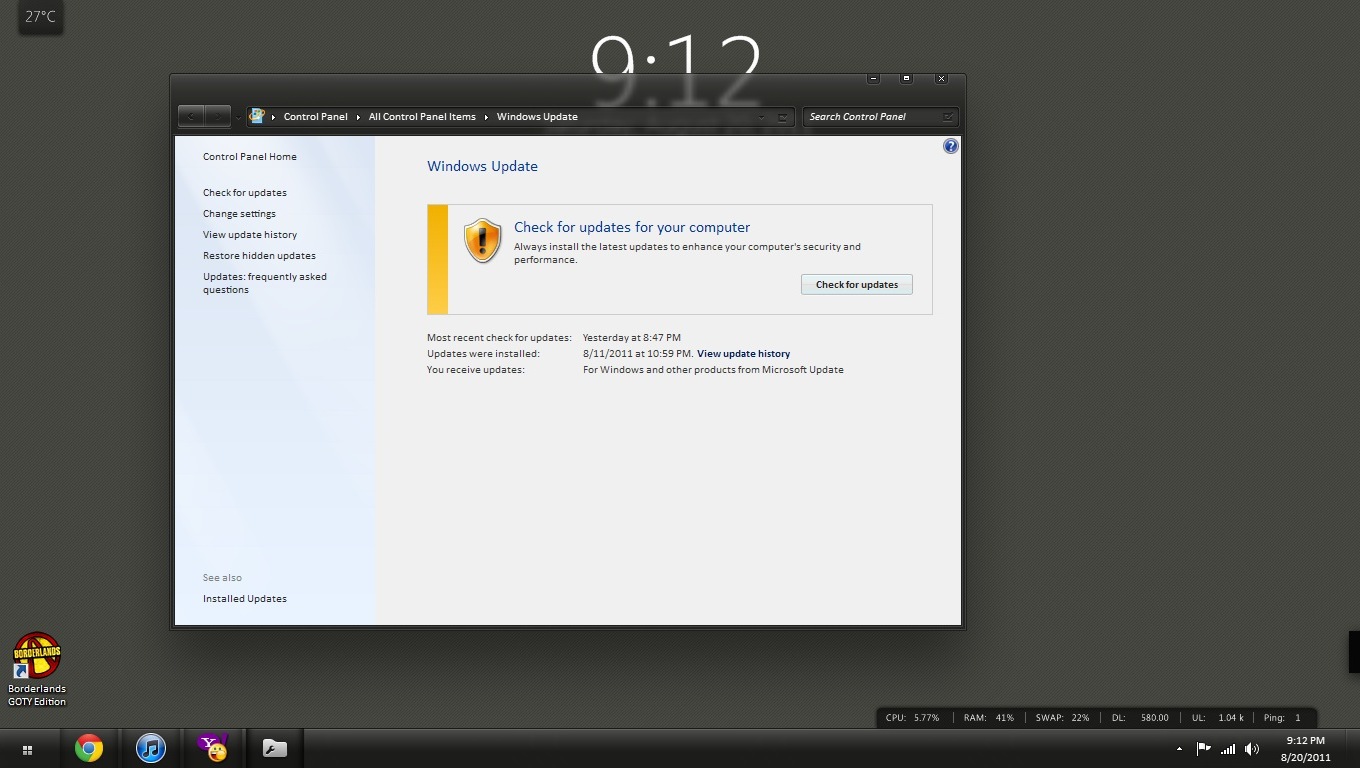The width and height of the screenshot is (1360, 768).
Task: Open Change settings link
Action: [239, 214]
